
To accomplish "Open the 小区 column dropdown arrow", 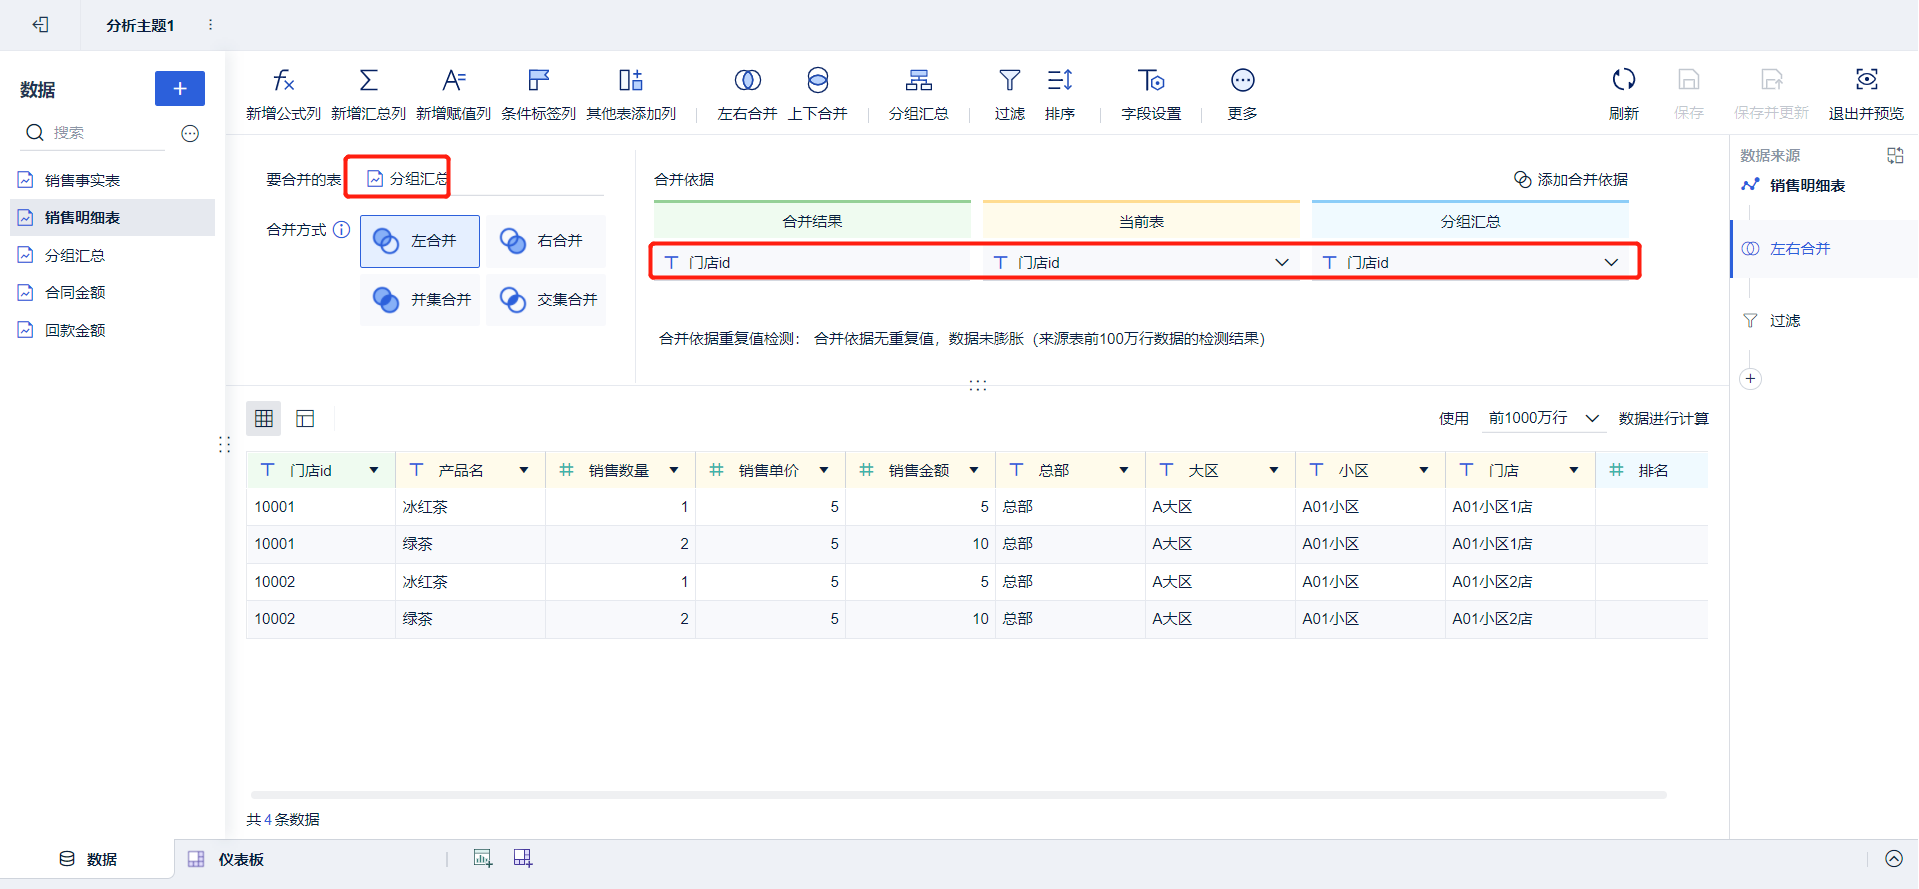I will pyautogui.click(x=1424, y=470).
